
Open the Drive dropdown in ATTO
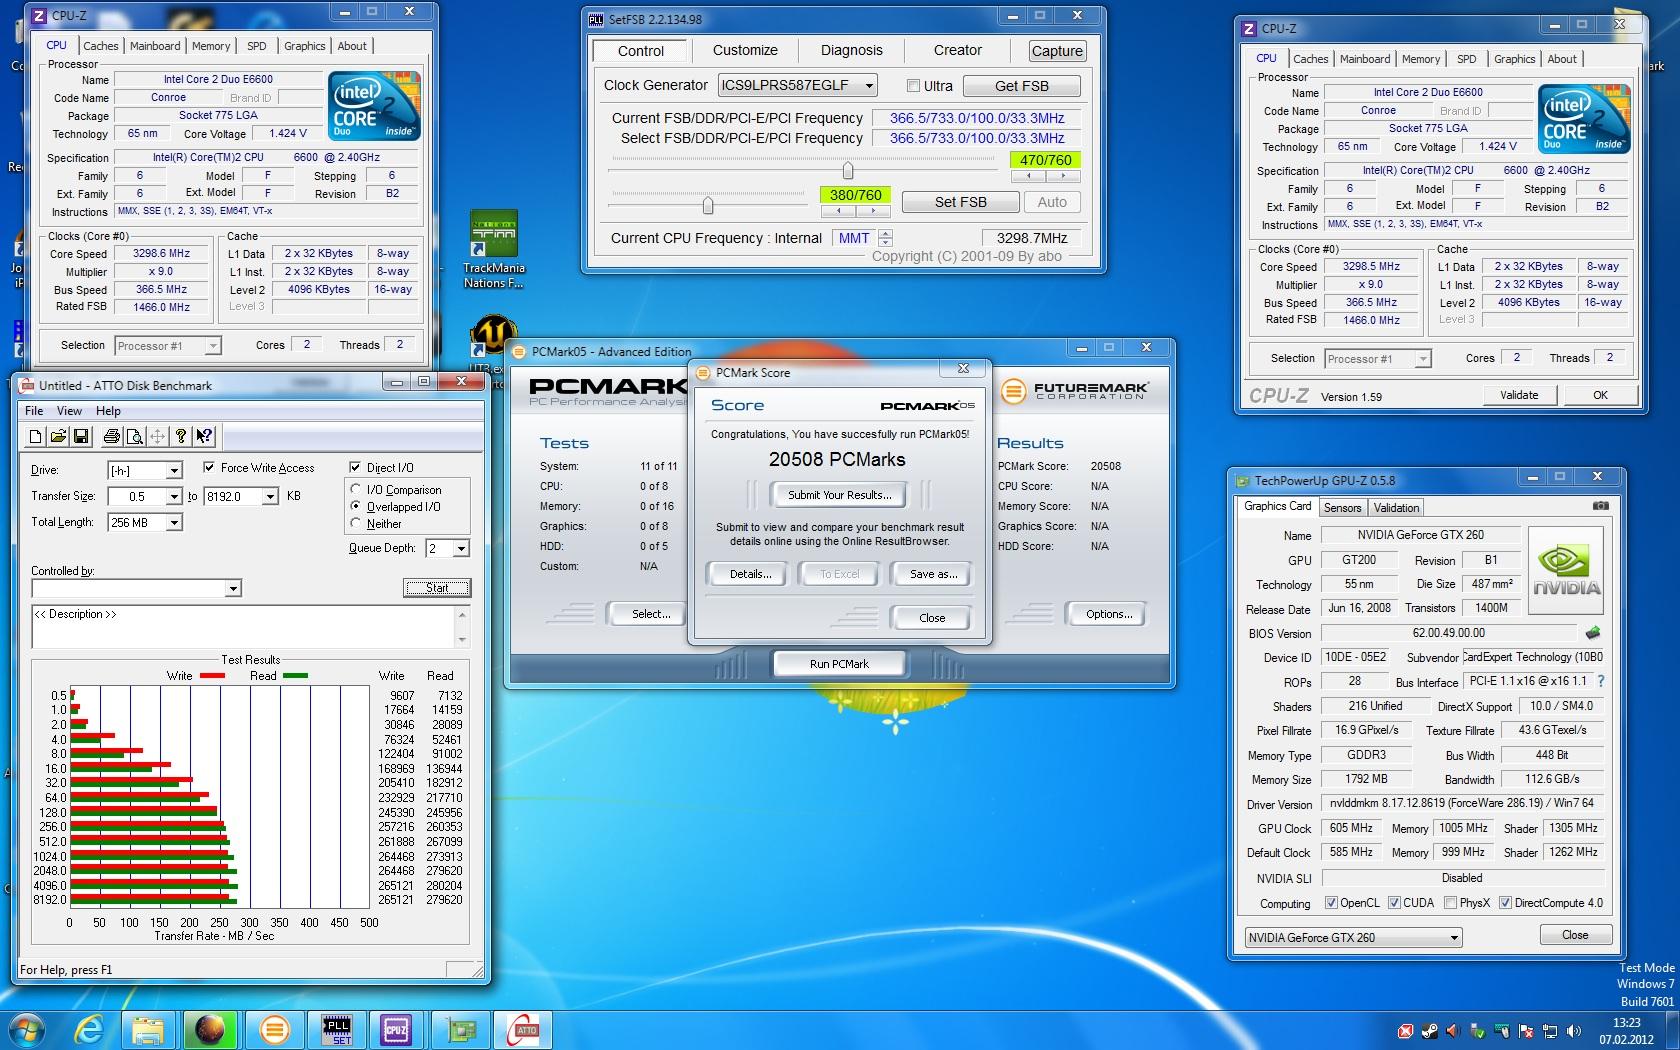point(174,471)
